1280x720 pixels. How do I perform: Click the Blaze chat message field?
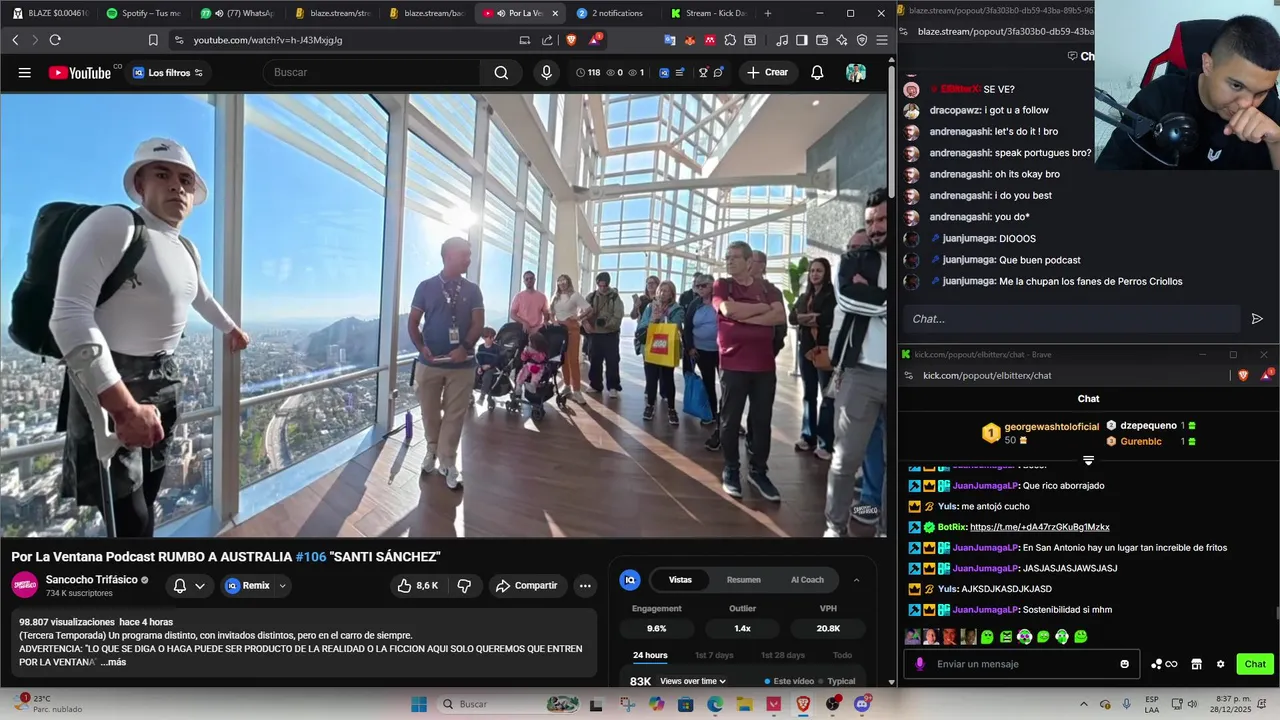pyautogui.click(x=1073, y=319)
